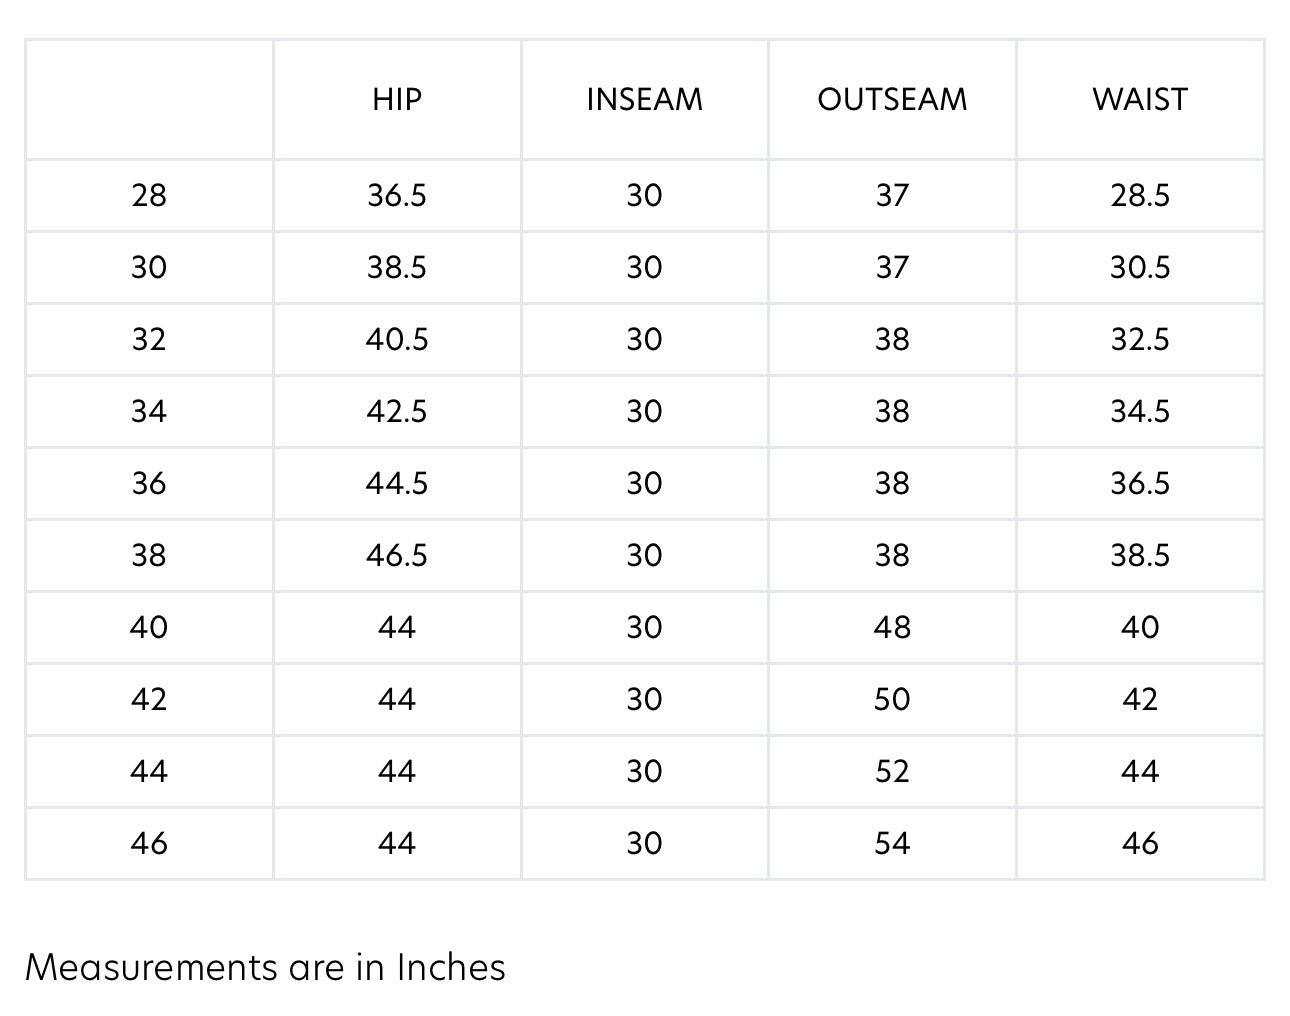The image size is (1290, 1016).
Task: Click waist value 32.5 for size 32
Action: click(1140, 339)
